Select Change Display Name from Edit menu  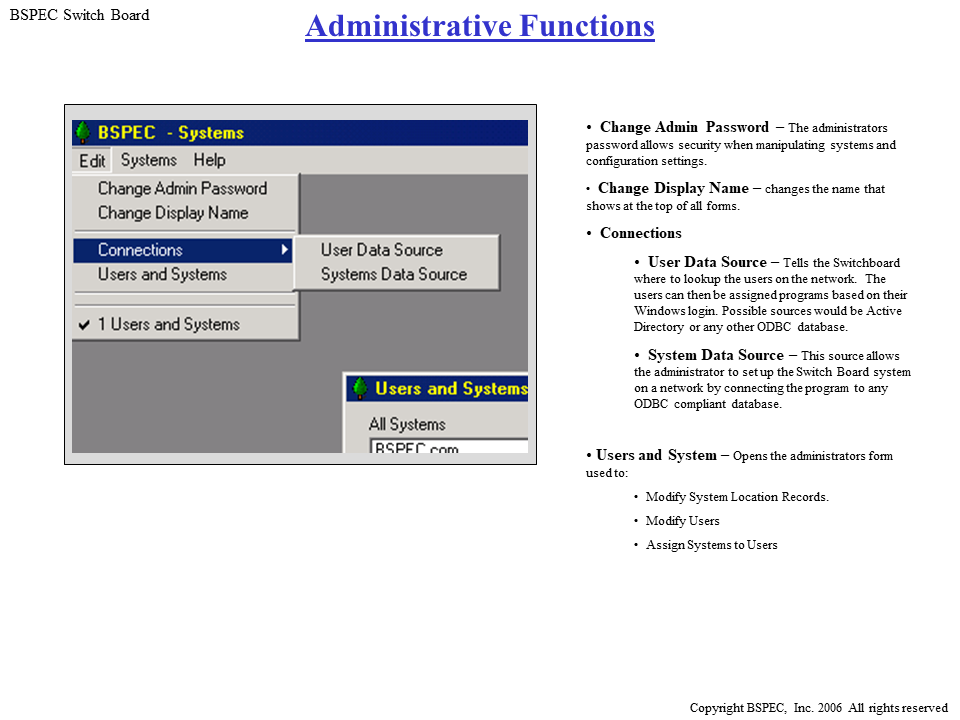[x=172, y=213]
